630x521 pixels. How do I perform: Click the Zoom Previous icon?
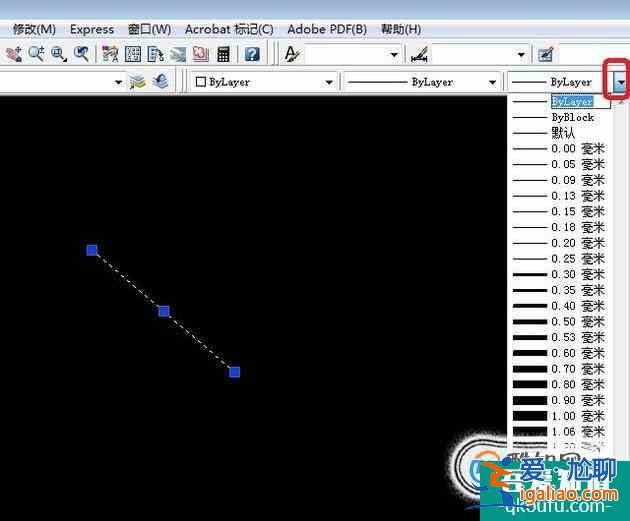tap(81, 54)
